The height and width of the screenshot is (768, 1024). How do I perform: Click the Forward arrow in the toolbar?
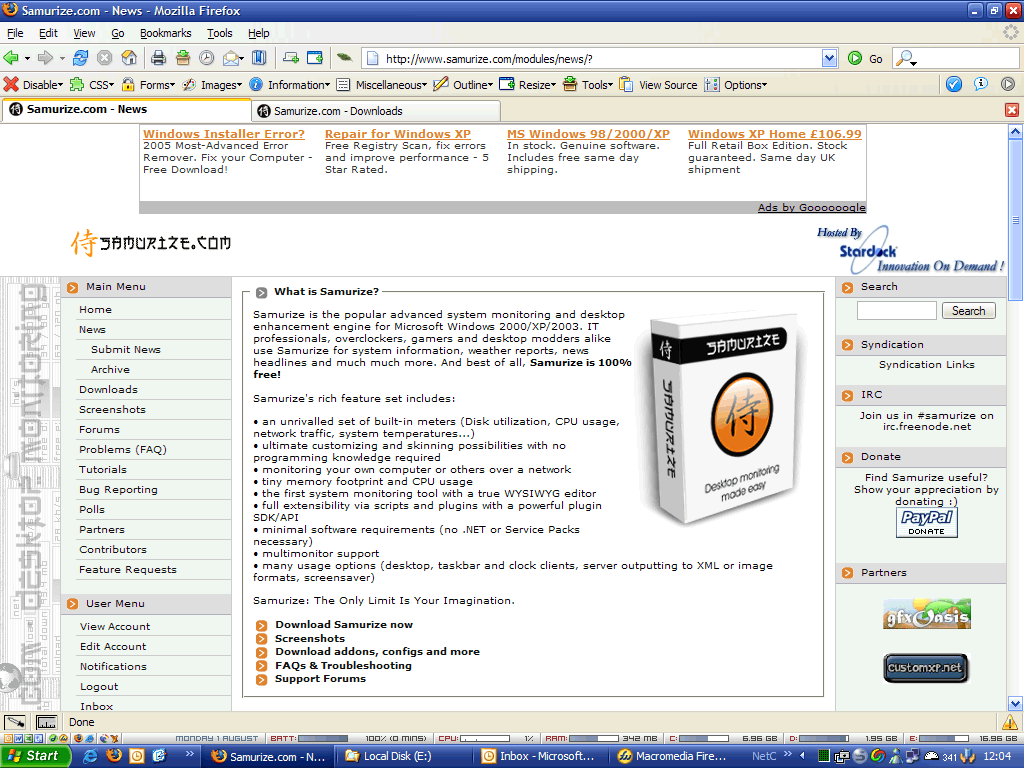pos(45,58)
